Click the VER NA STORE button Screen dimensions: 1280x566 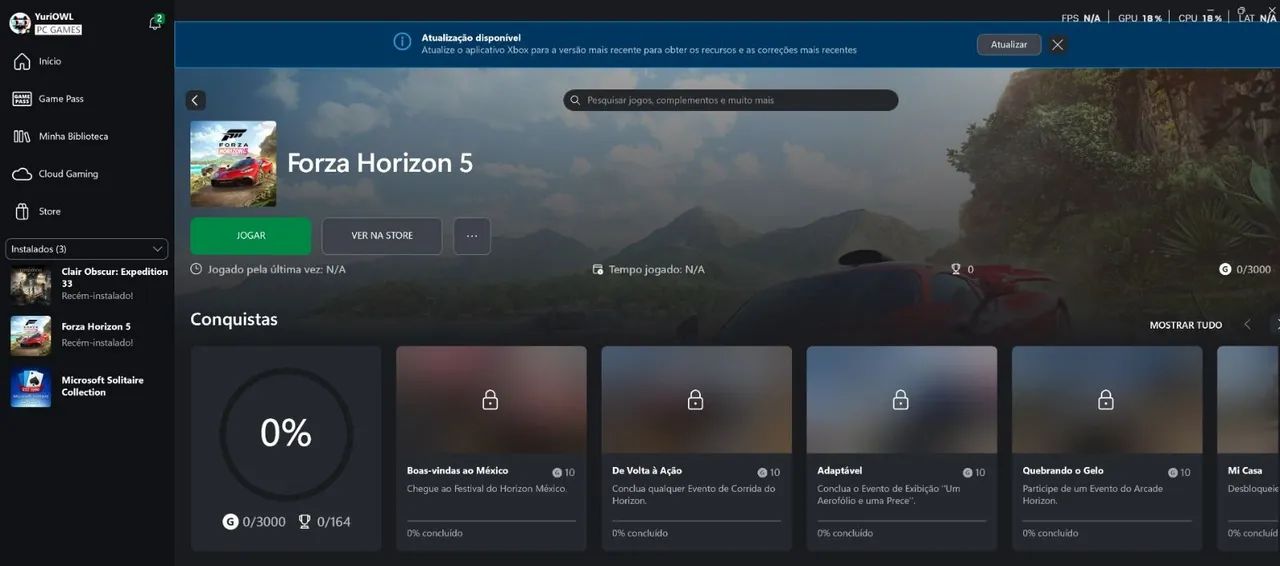[382, 236]
